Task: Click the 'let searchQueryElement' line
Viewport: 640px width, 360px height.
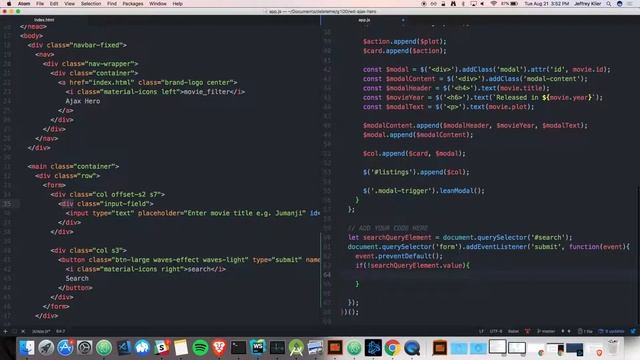Action: [x=460, y=237]
